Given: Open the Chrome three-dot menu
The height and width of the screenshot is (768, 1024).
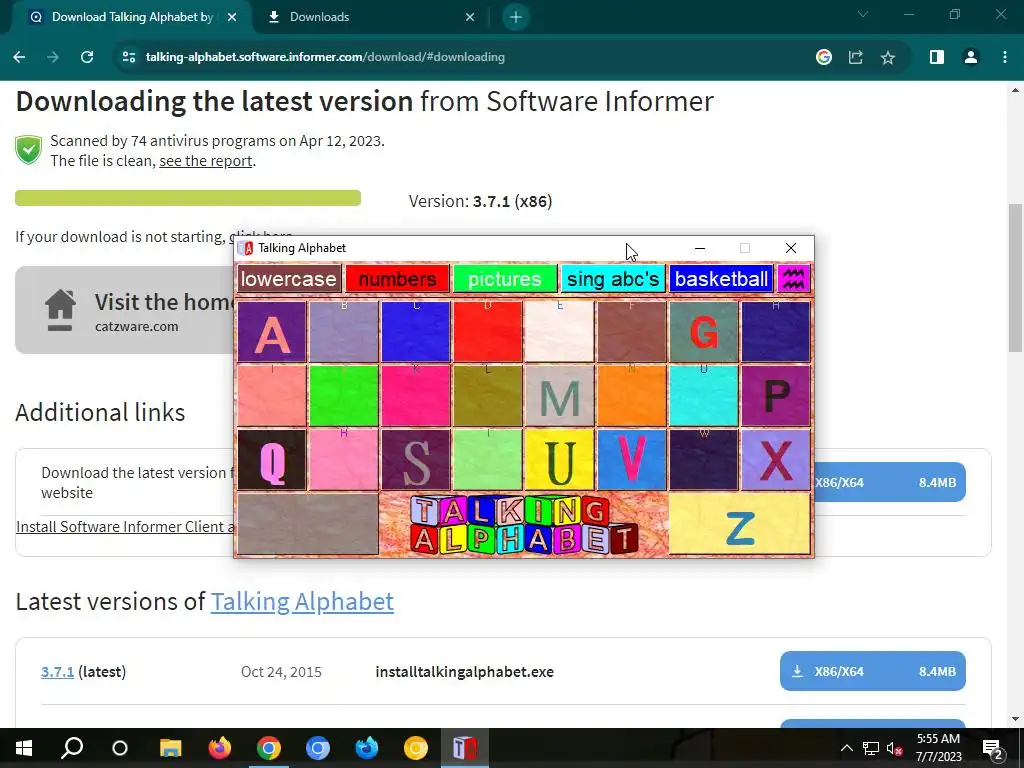Looking at the screenshot, I should pyautogui.click(x=1004, y=57).
